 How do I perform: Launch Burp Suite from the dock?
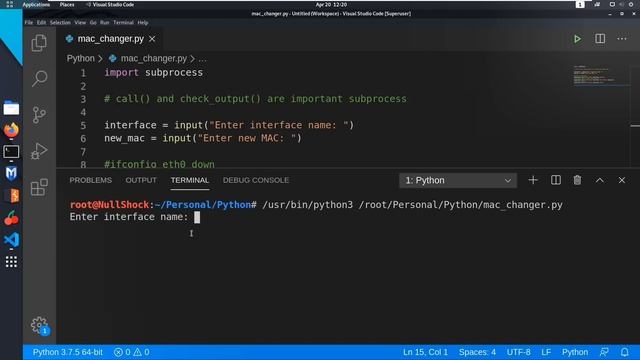click(x=11, y=196)
